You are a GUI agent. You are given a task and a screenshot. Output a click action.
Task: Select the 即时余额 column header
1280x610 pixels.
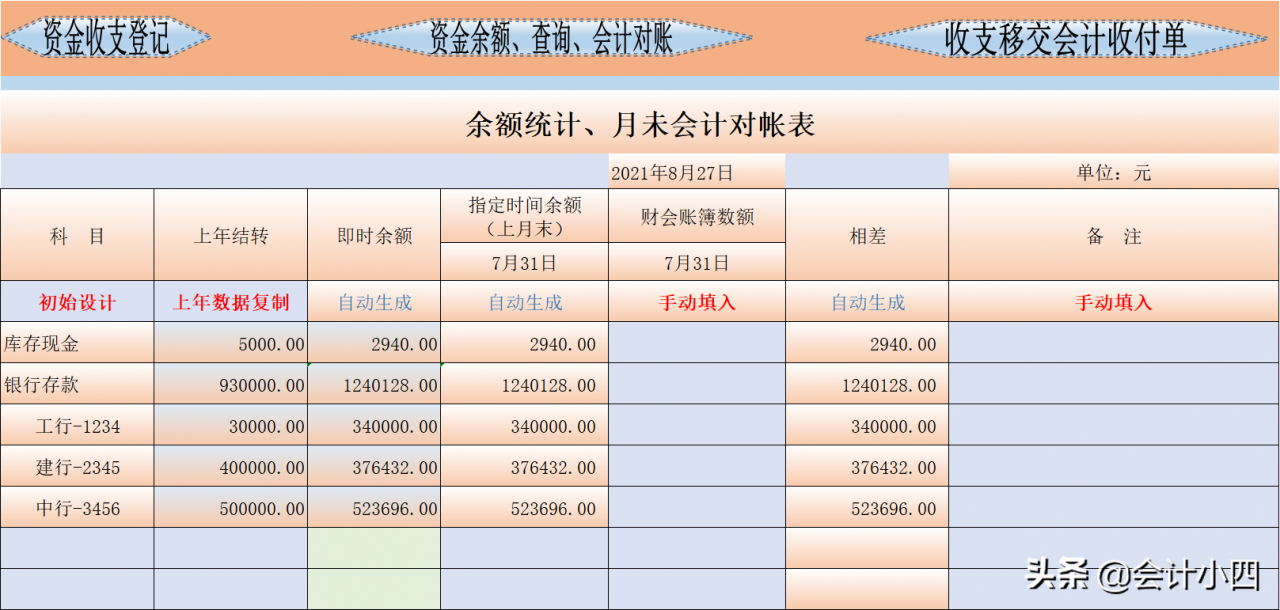click(x=374, y=234)
